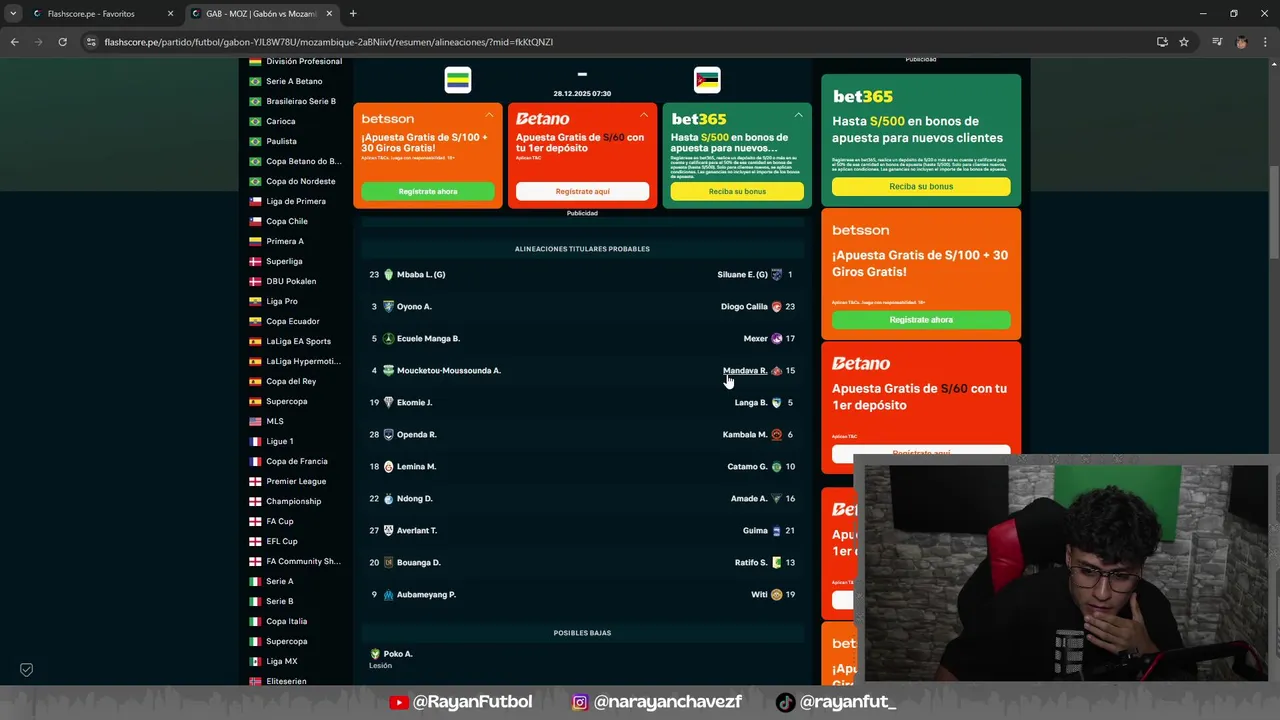Open Mouckетou-Moussounda A. player profile
The image size is (1280, 720).
[x=449, y=370]
